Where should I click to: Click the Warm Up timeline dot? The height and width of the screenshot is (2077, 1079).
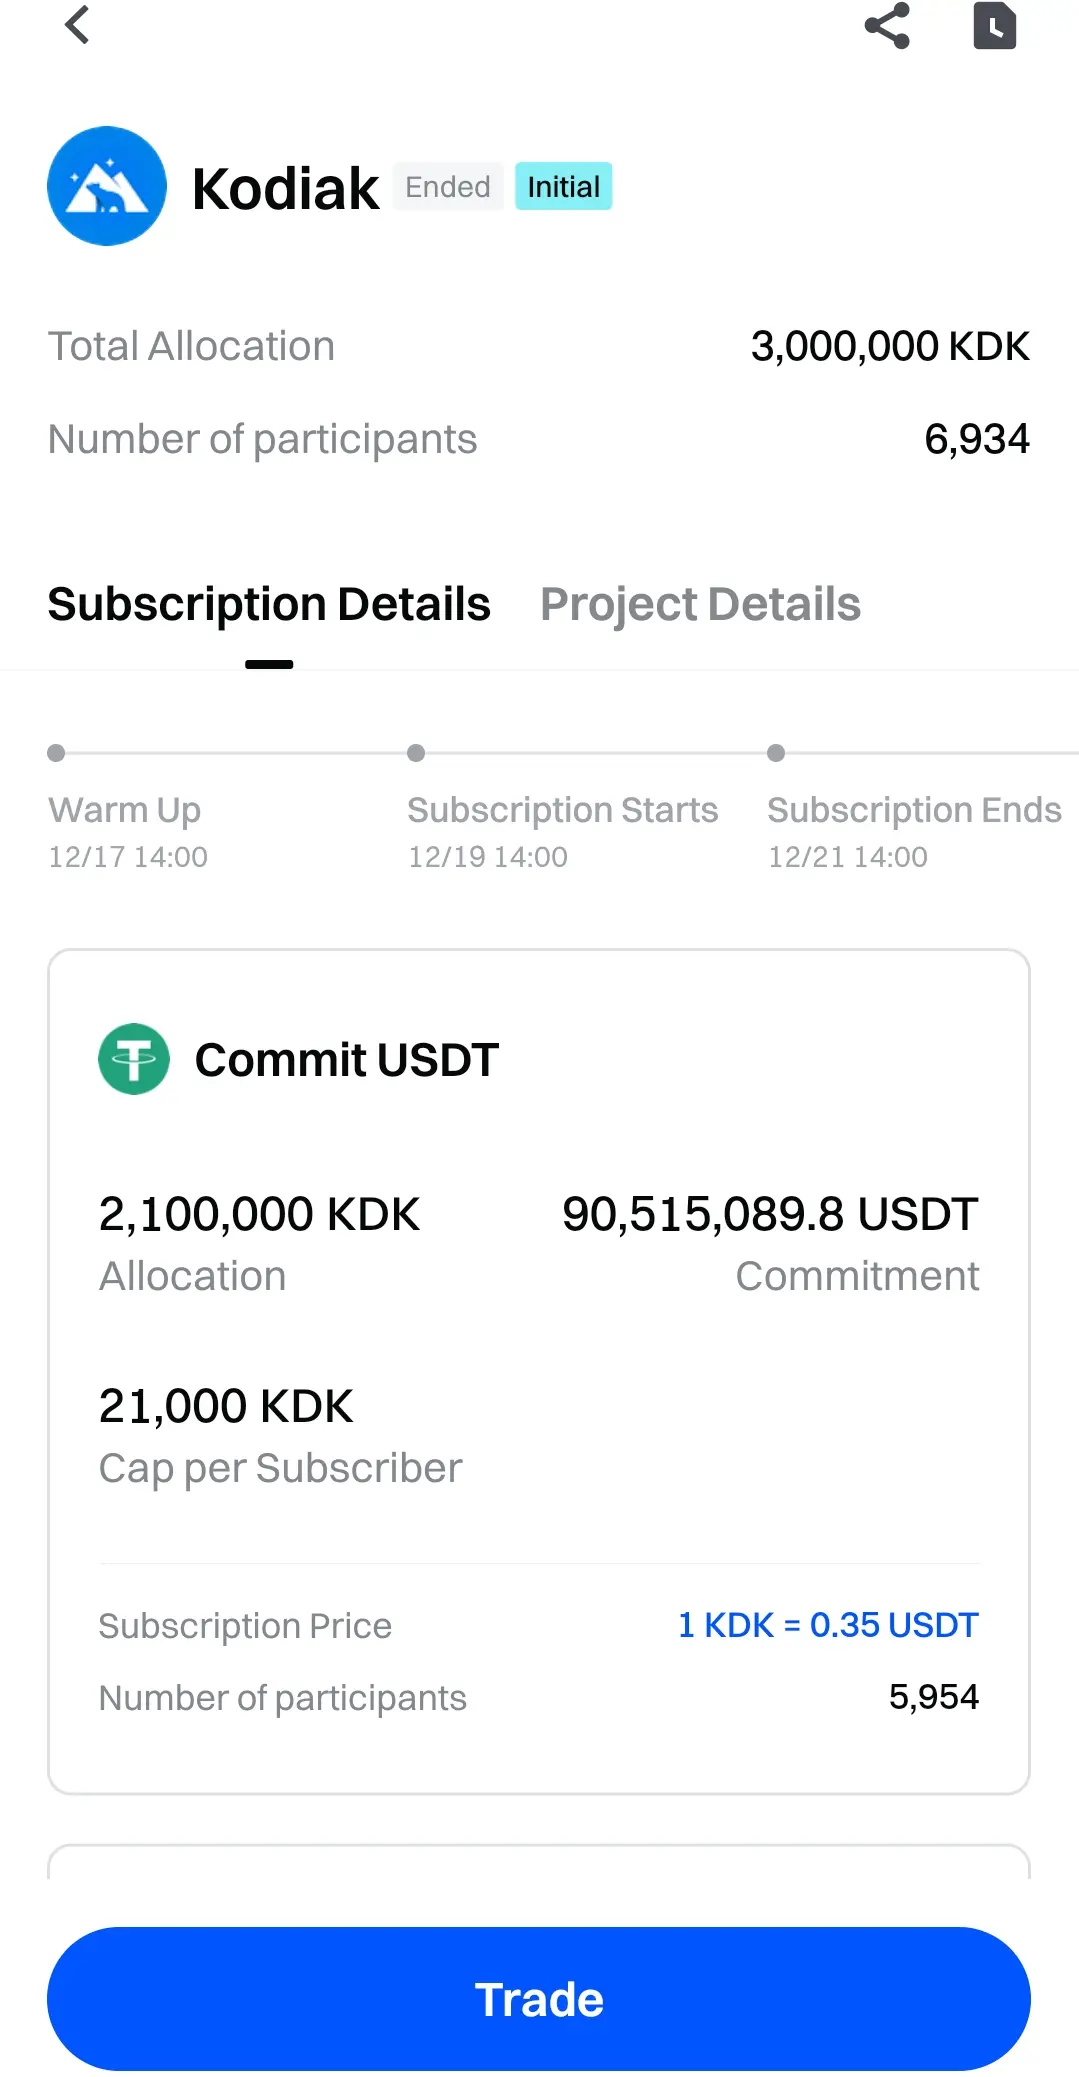tap(56, 753)
